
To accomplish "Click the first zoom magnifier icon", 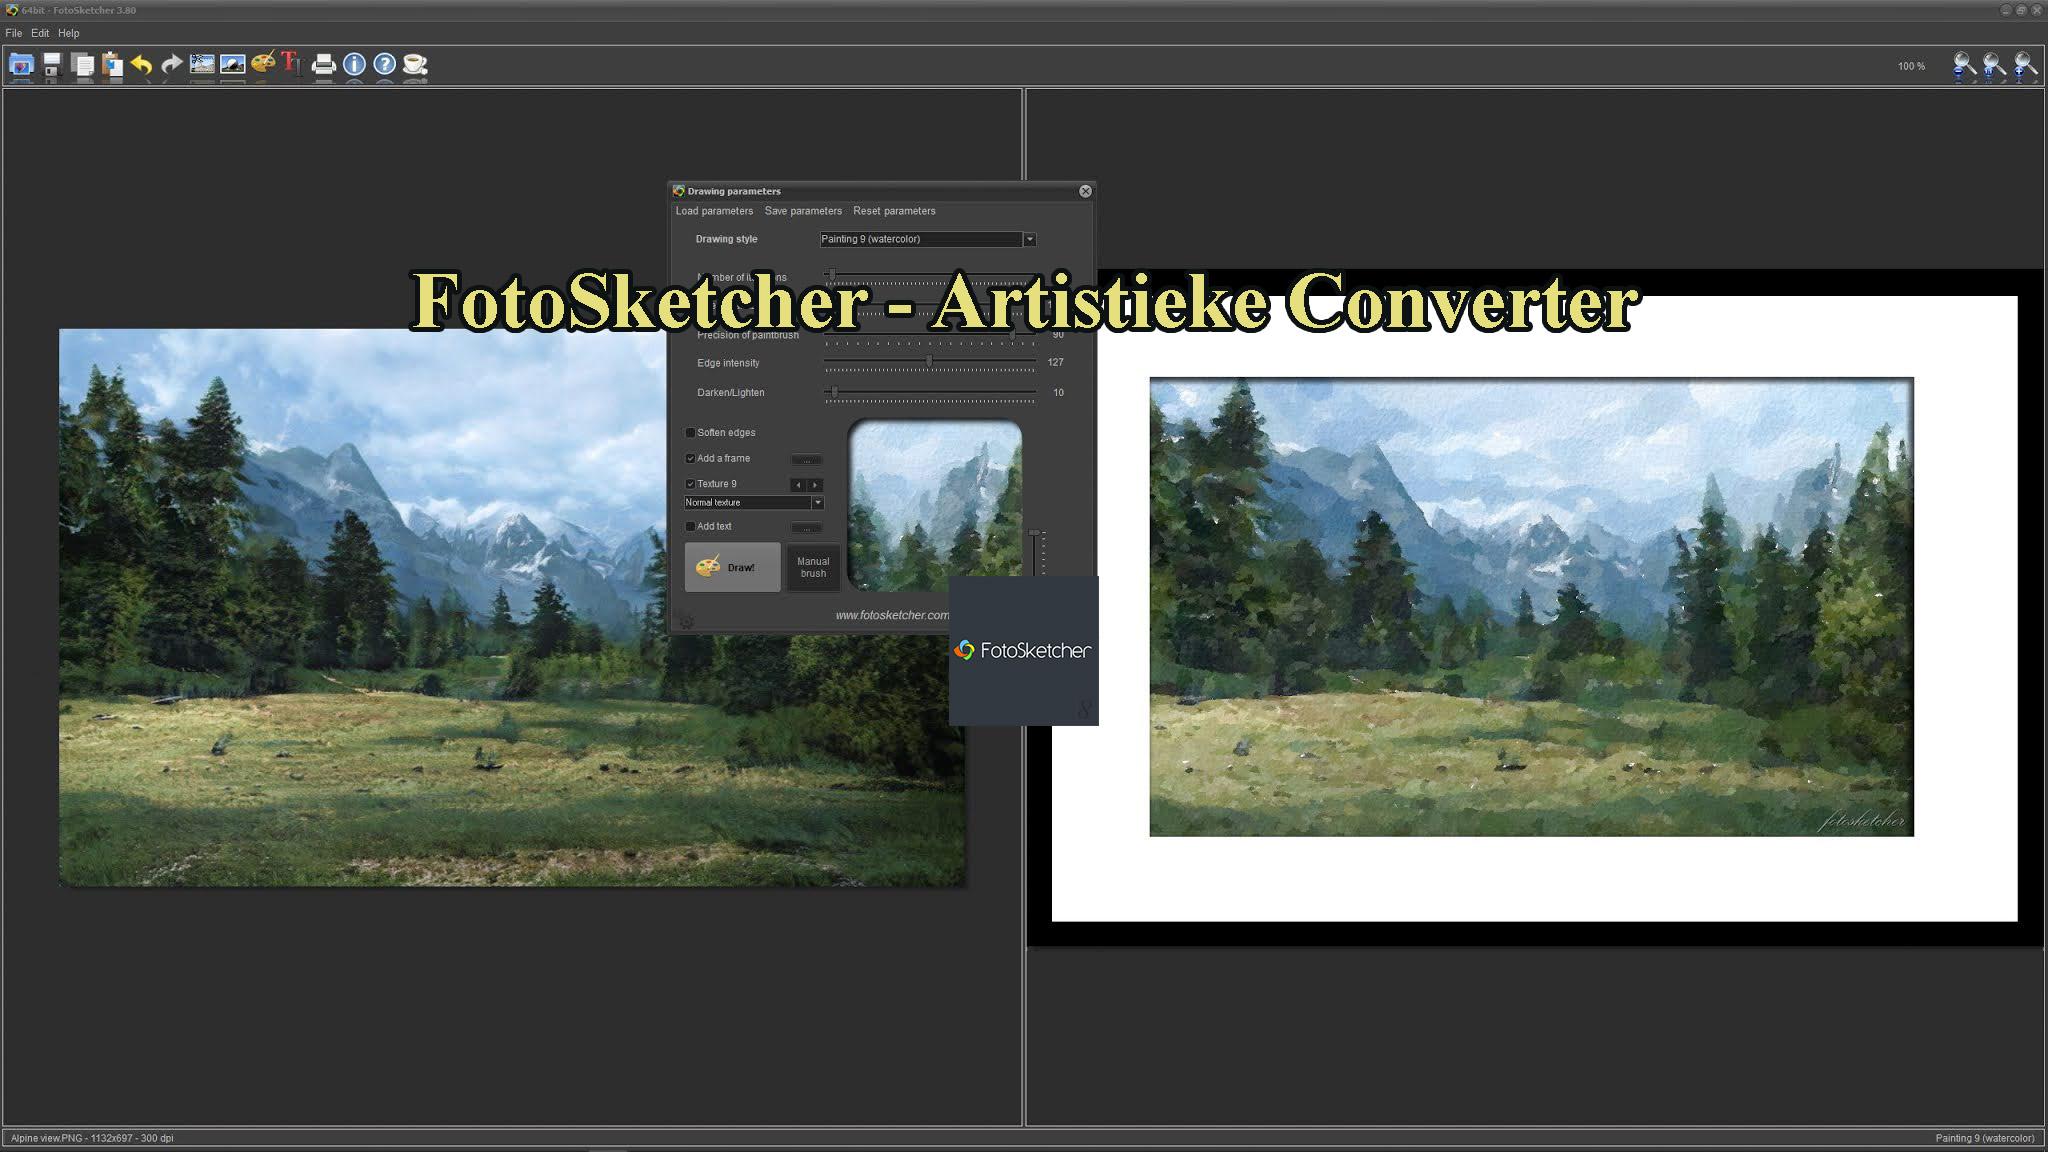I will 1964,66.
